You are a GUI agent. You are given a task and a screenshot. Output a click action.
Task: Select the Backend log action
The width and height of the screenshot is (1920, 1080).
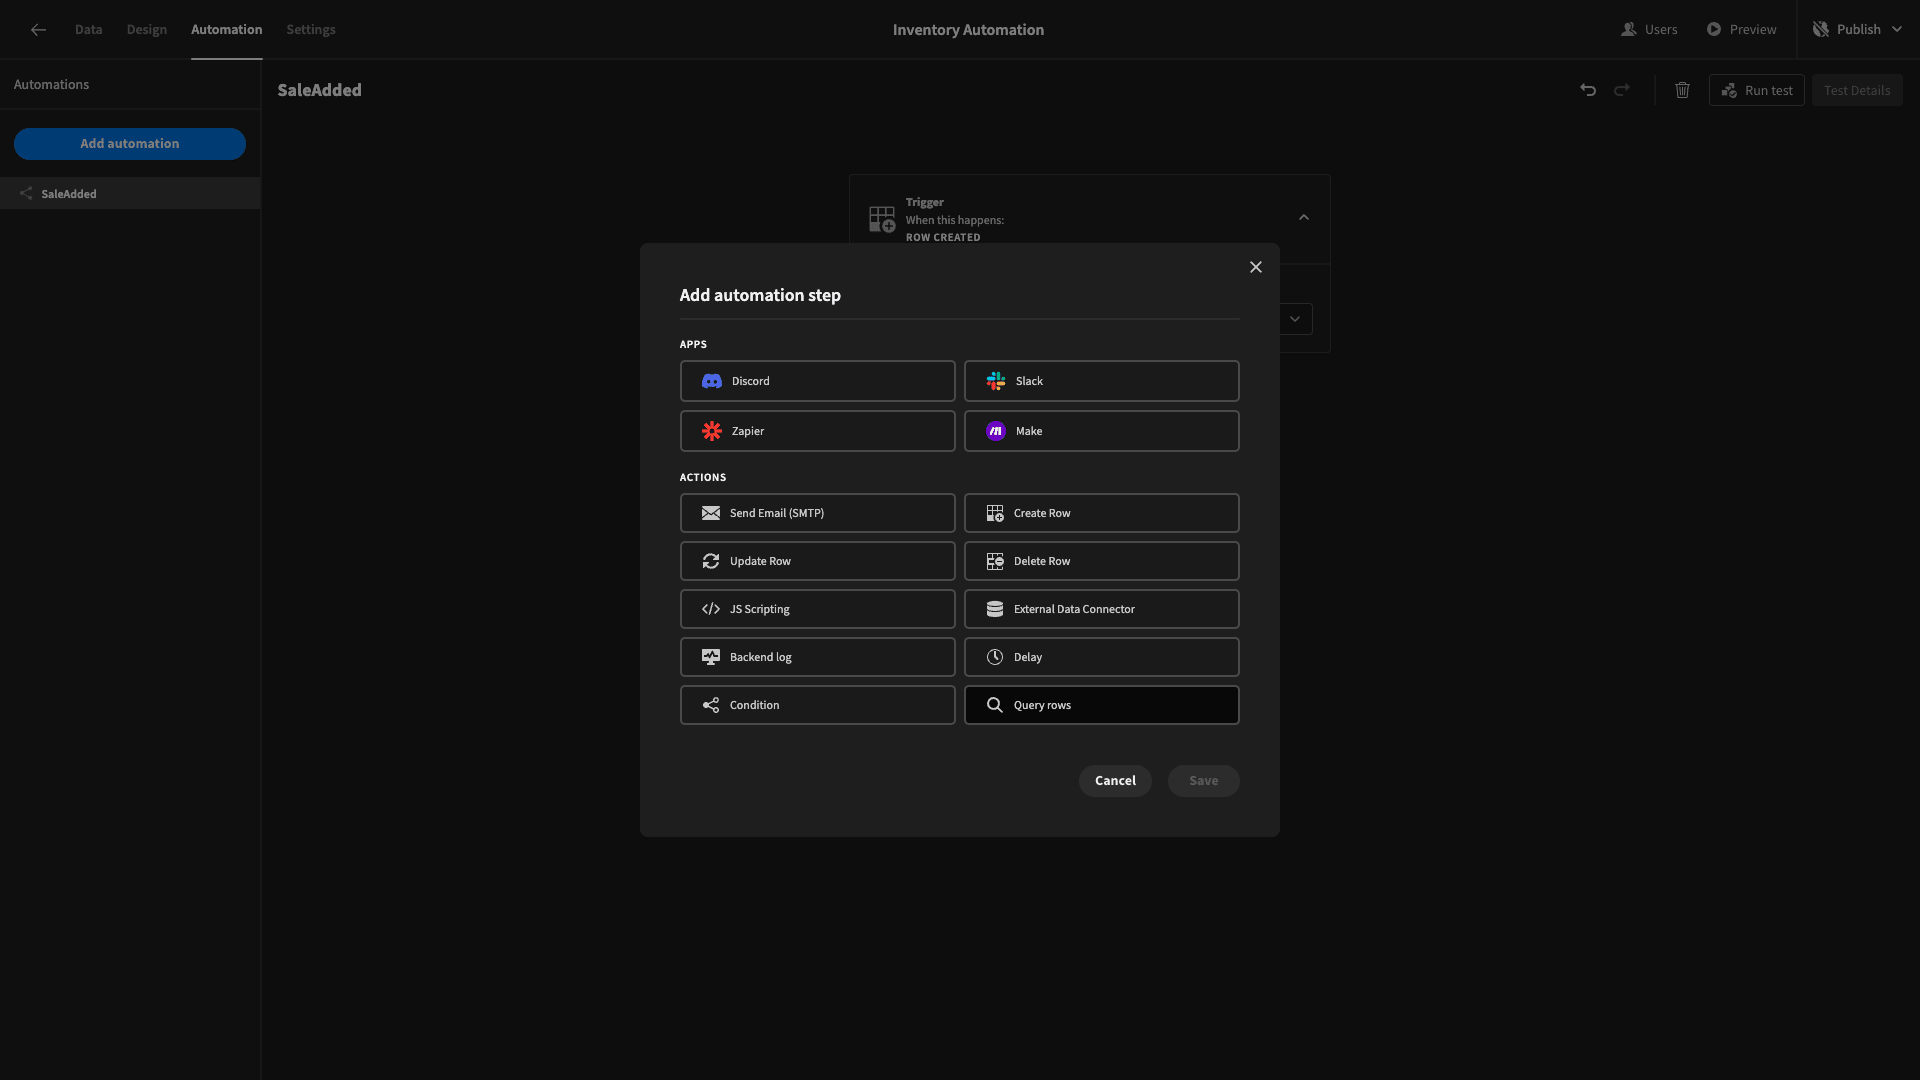click(x=818, y=657)
